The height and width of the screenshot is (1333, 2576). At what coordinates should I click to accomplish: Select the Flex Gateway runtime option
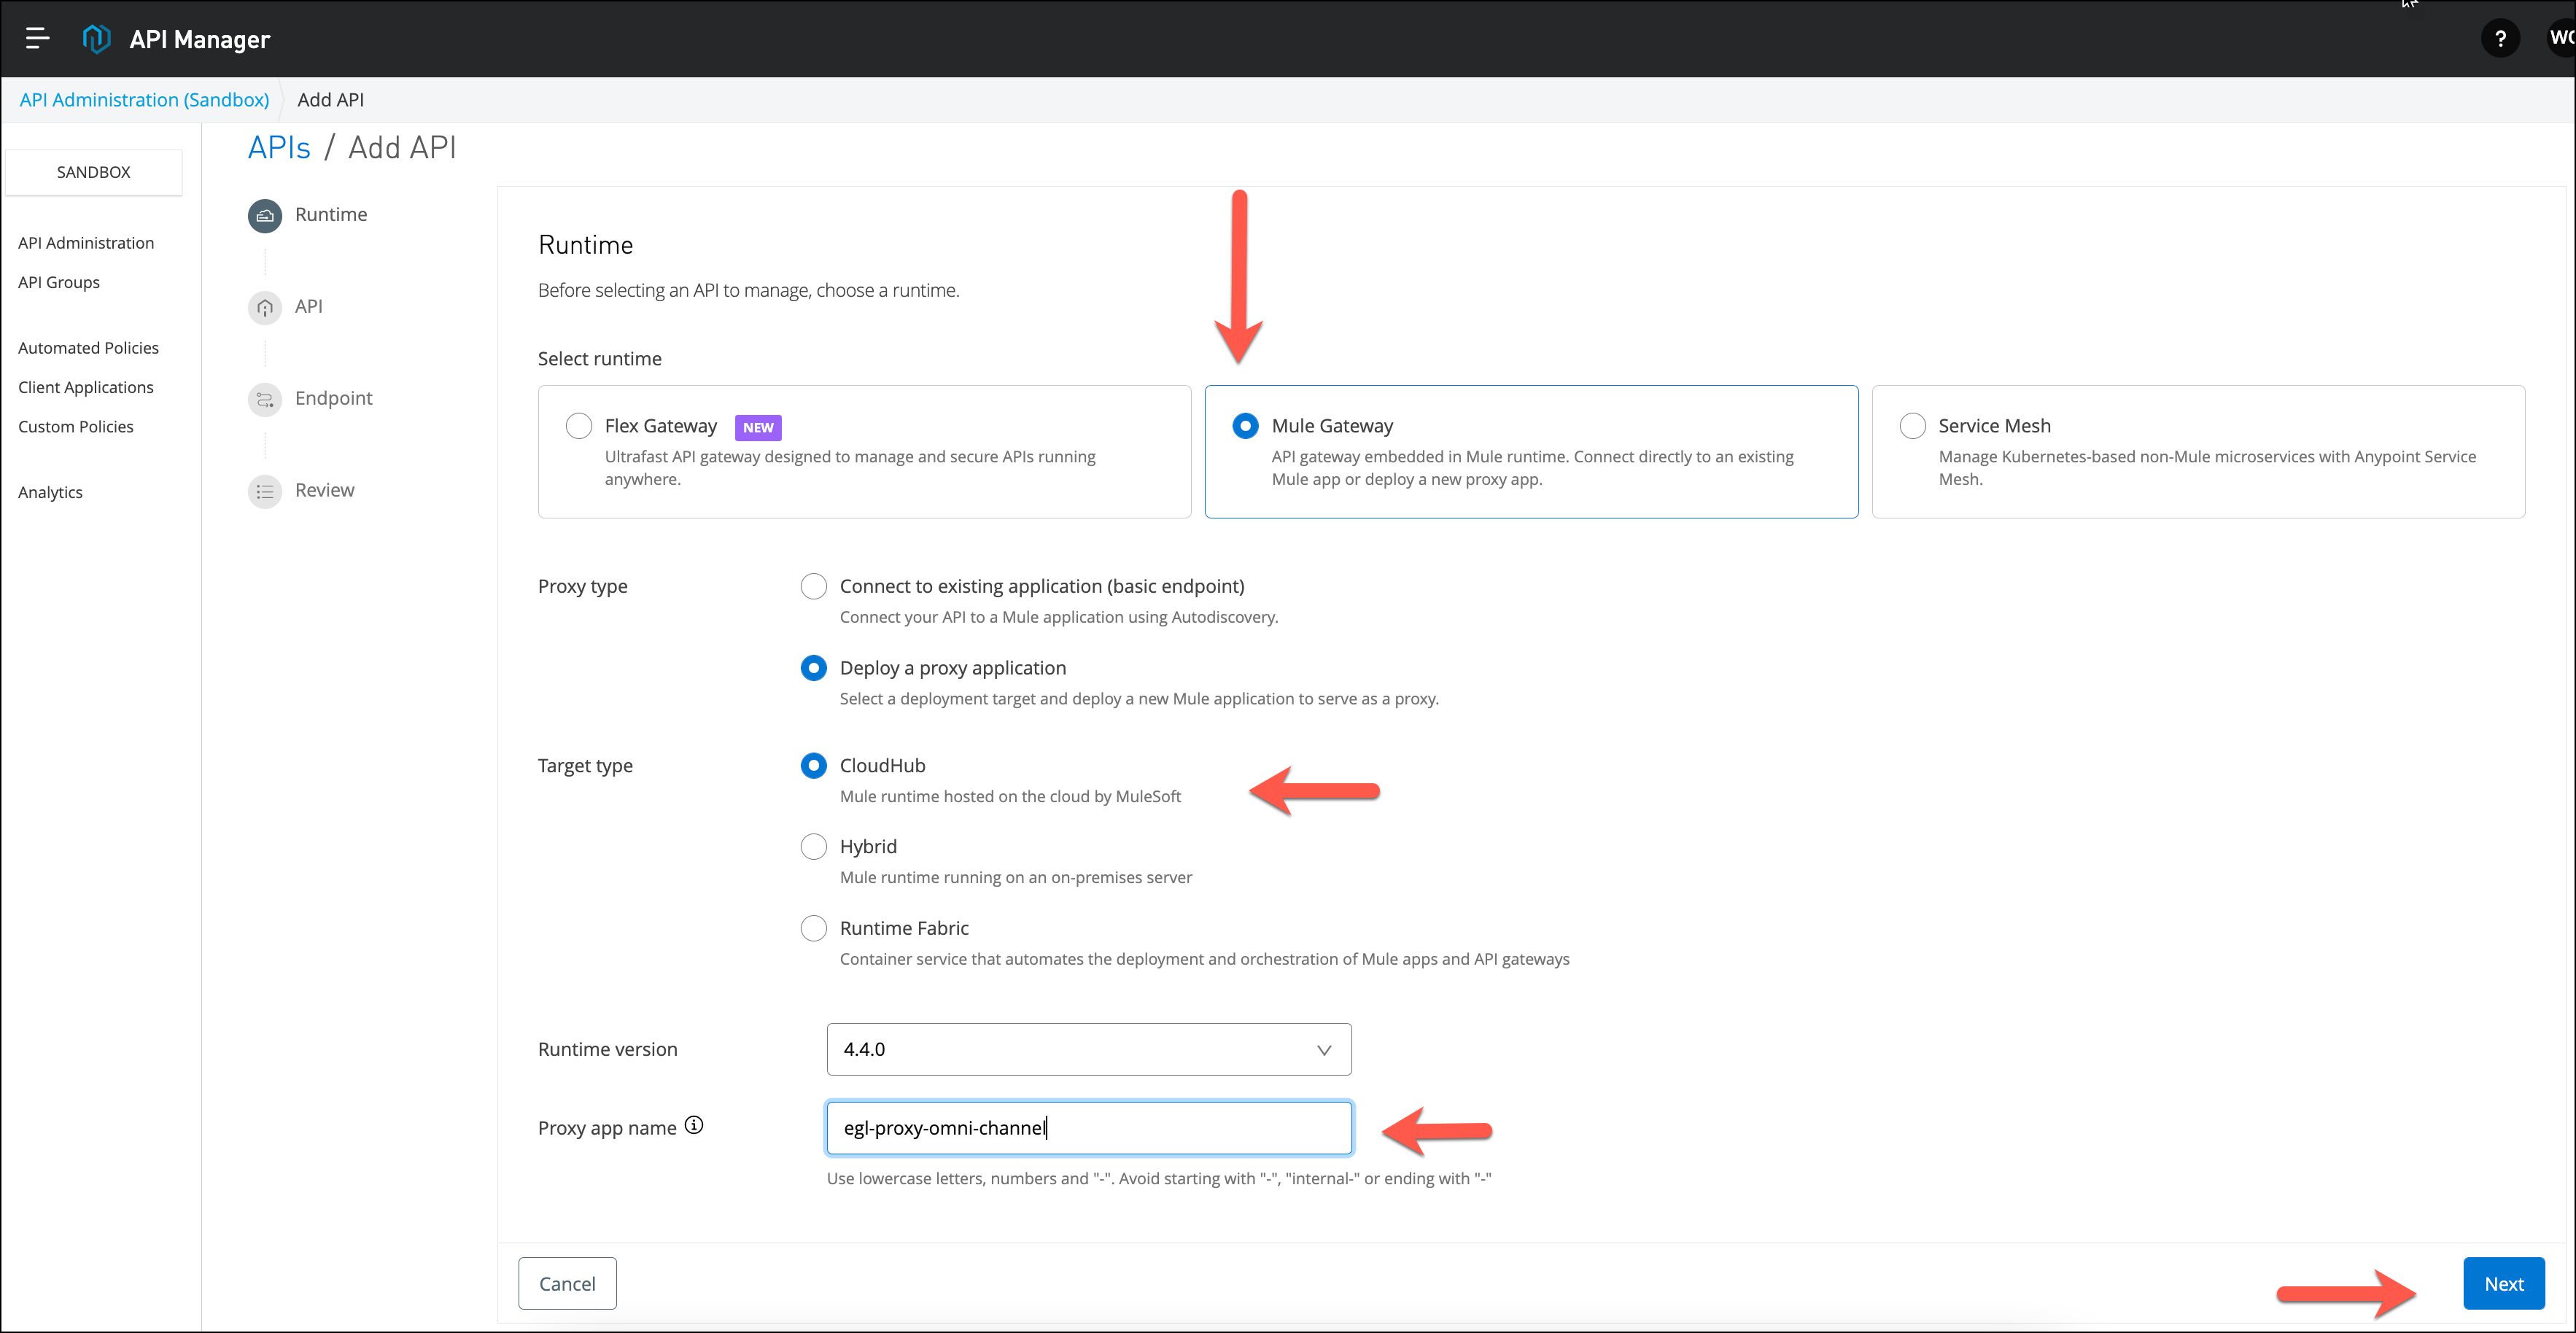coord(579,426)
